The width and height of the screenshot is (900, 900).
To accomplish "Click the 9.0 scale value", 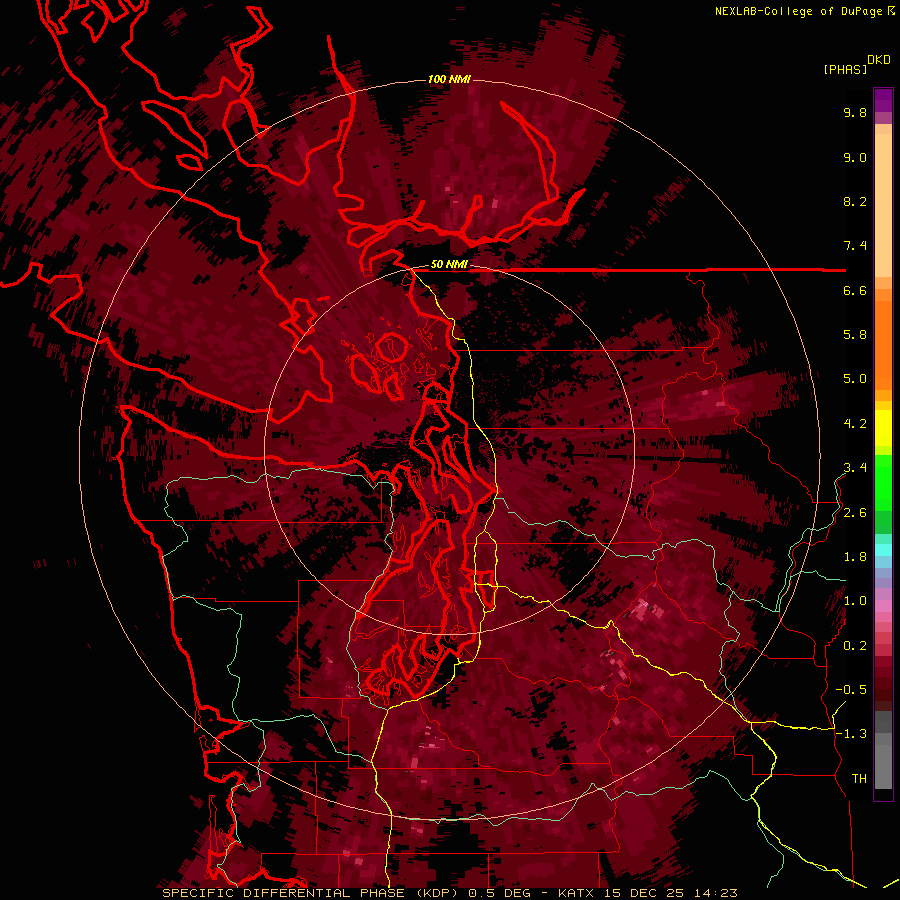I will click(x=855, y=157).
